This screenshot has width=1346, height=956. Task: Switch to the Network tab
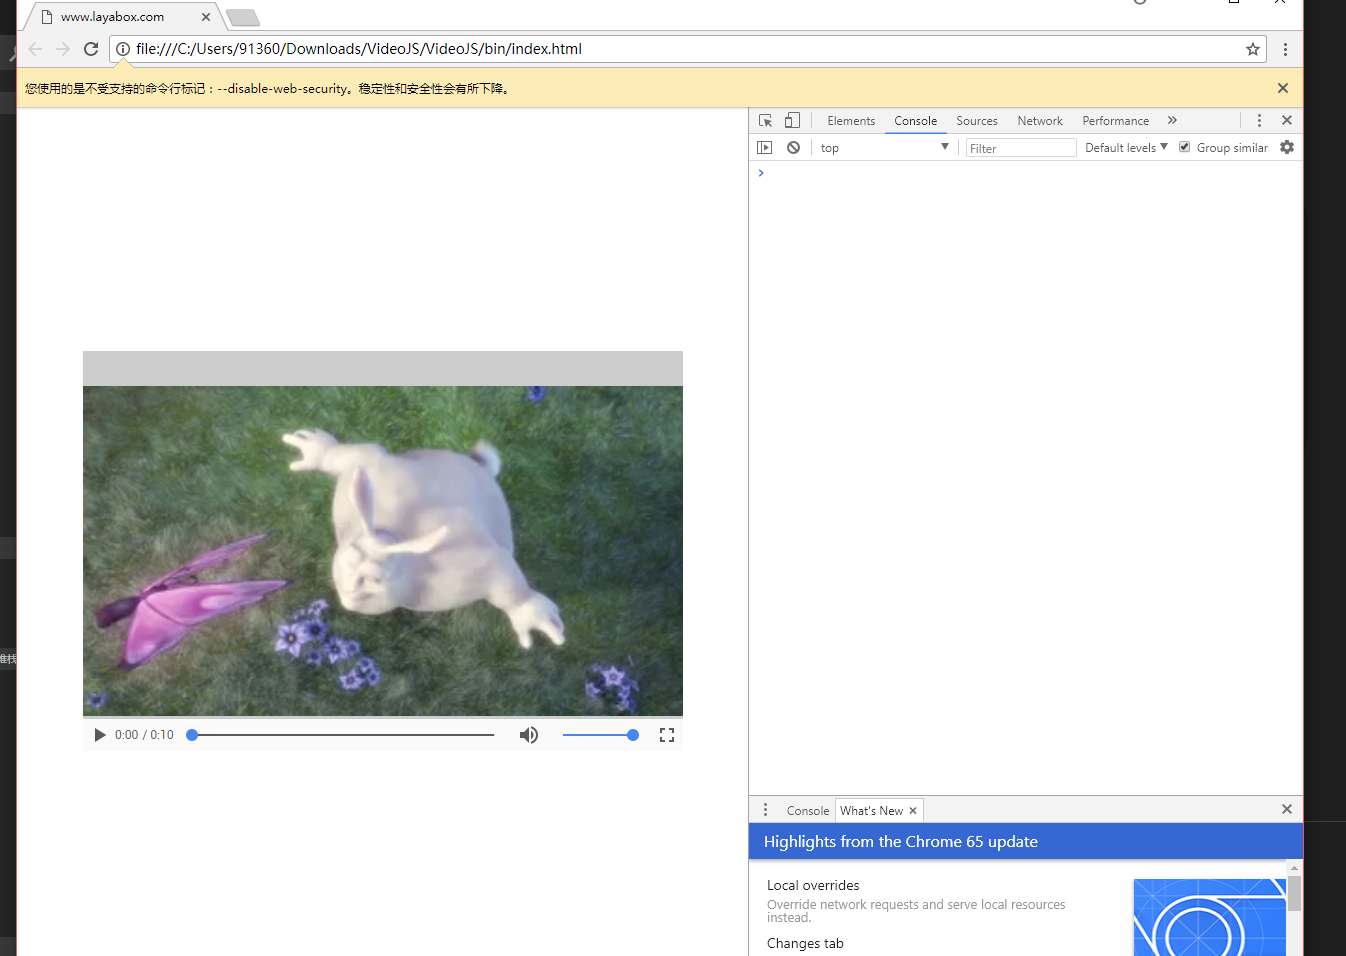(1039, 121)
